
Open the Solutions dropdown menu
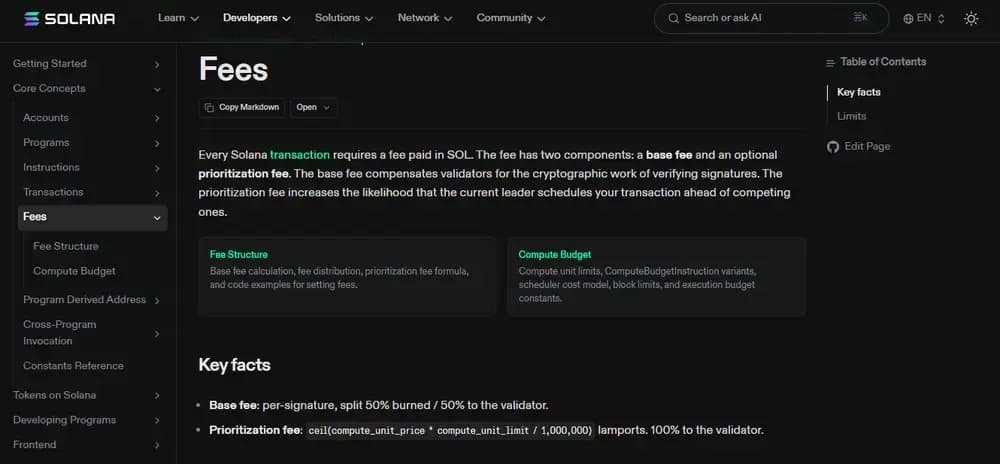tap(344, 18)
